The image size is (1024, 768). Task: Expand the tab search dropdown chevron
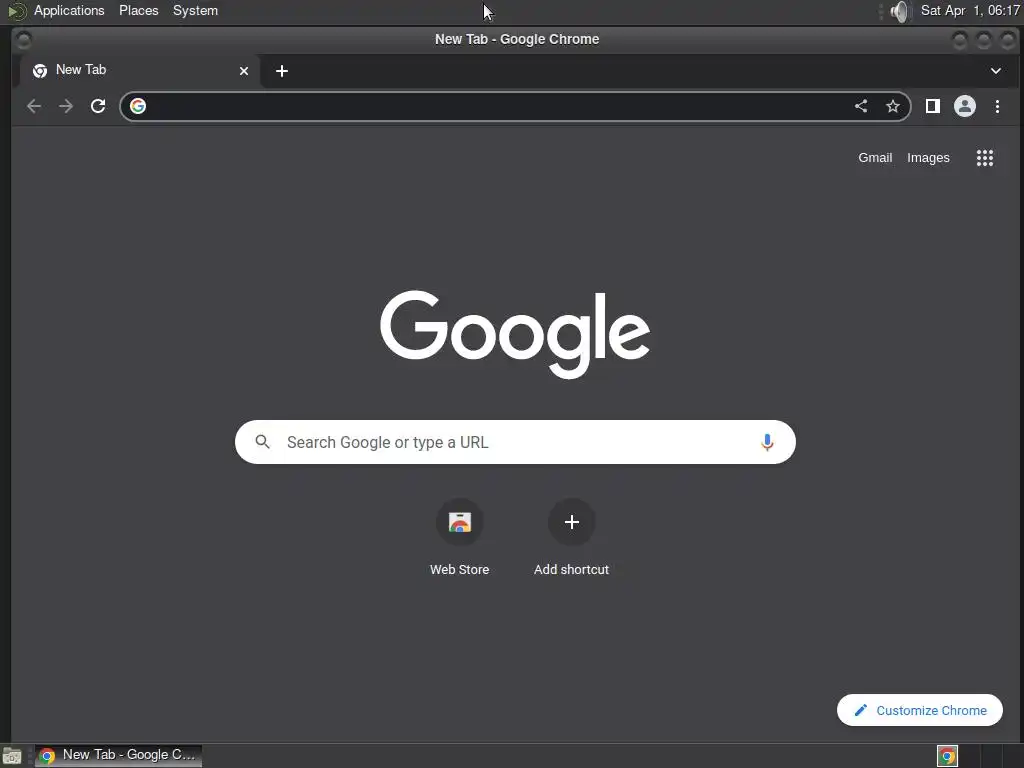pos(996,71)
